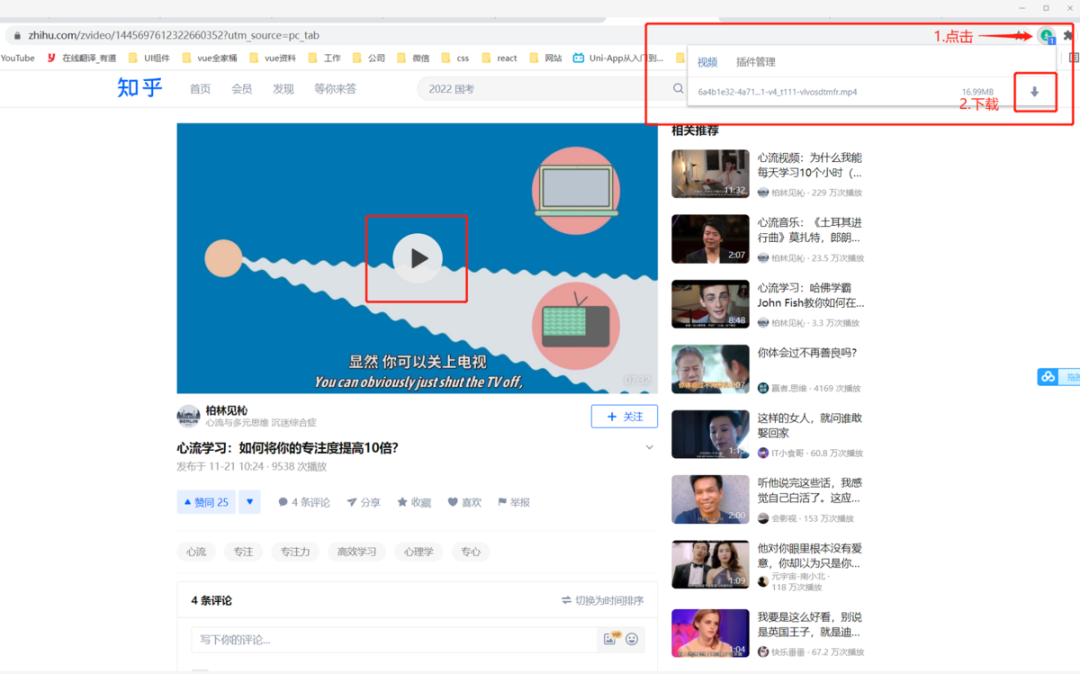This screenshot has width=1080, height=674.
Task: Go to 首页 in Zhihu navigation
Action: (x=200, y=89)
